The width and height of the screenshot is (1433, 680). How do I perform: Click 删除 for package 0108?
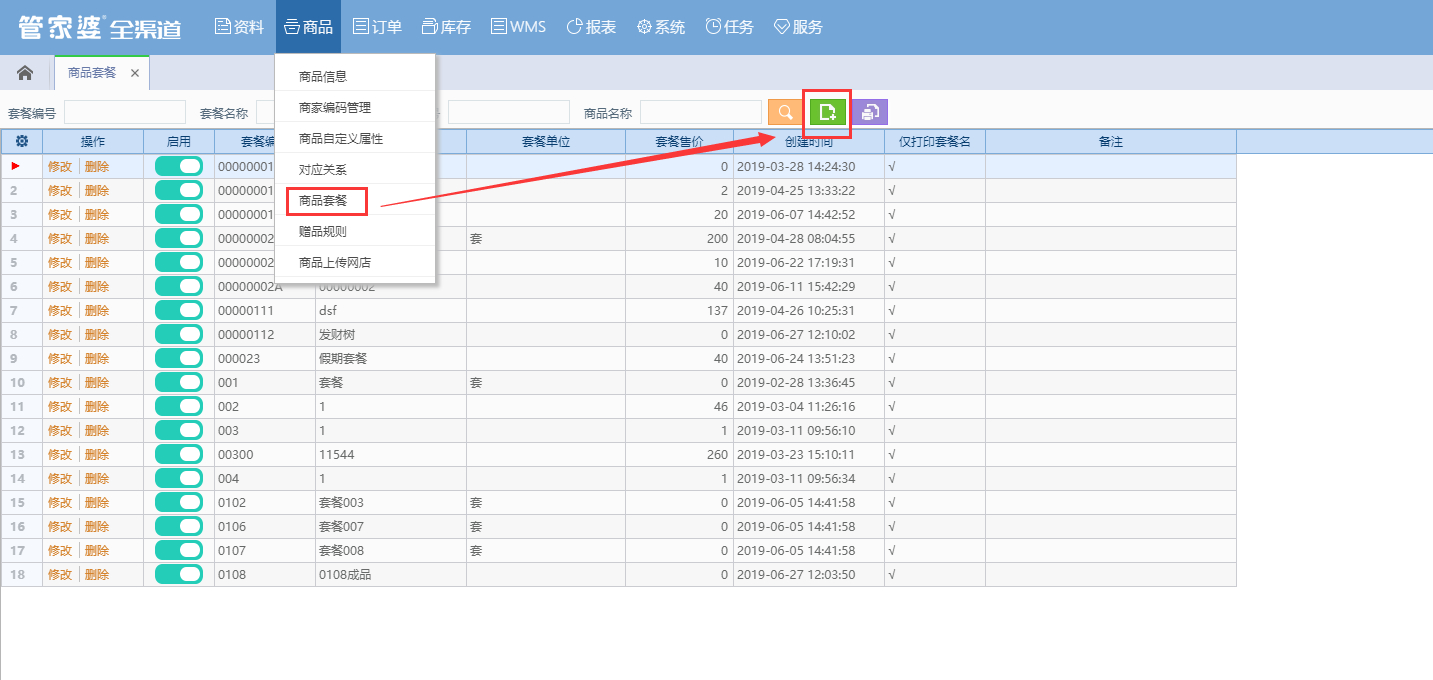point(97,575)
